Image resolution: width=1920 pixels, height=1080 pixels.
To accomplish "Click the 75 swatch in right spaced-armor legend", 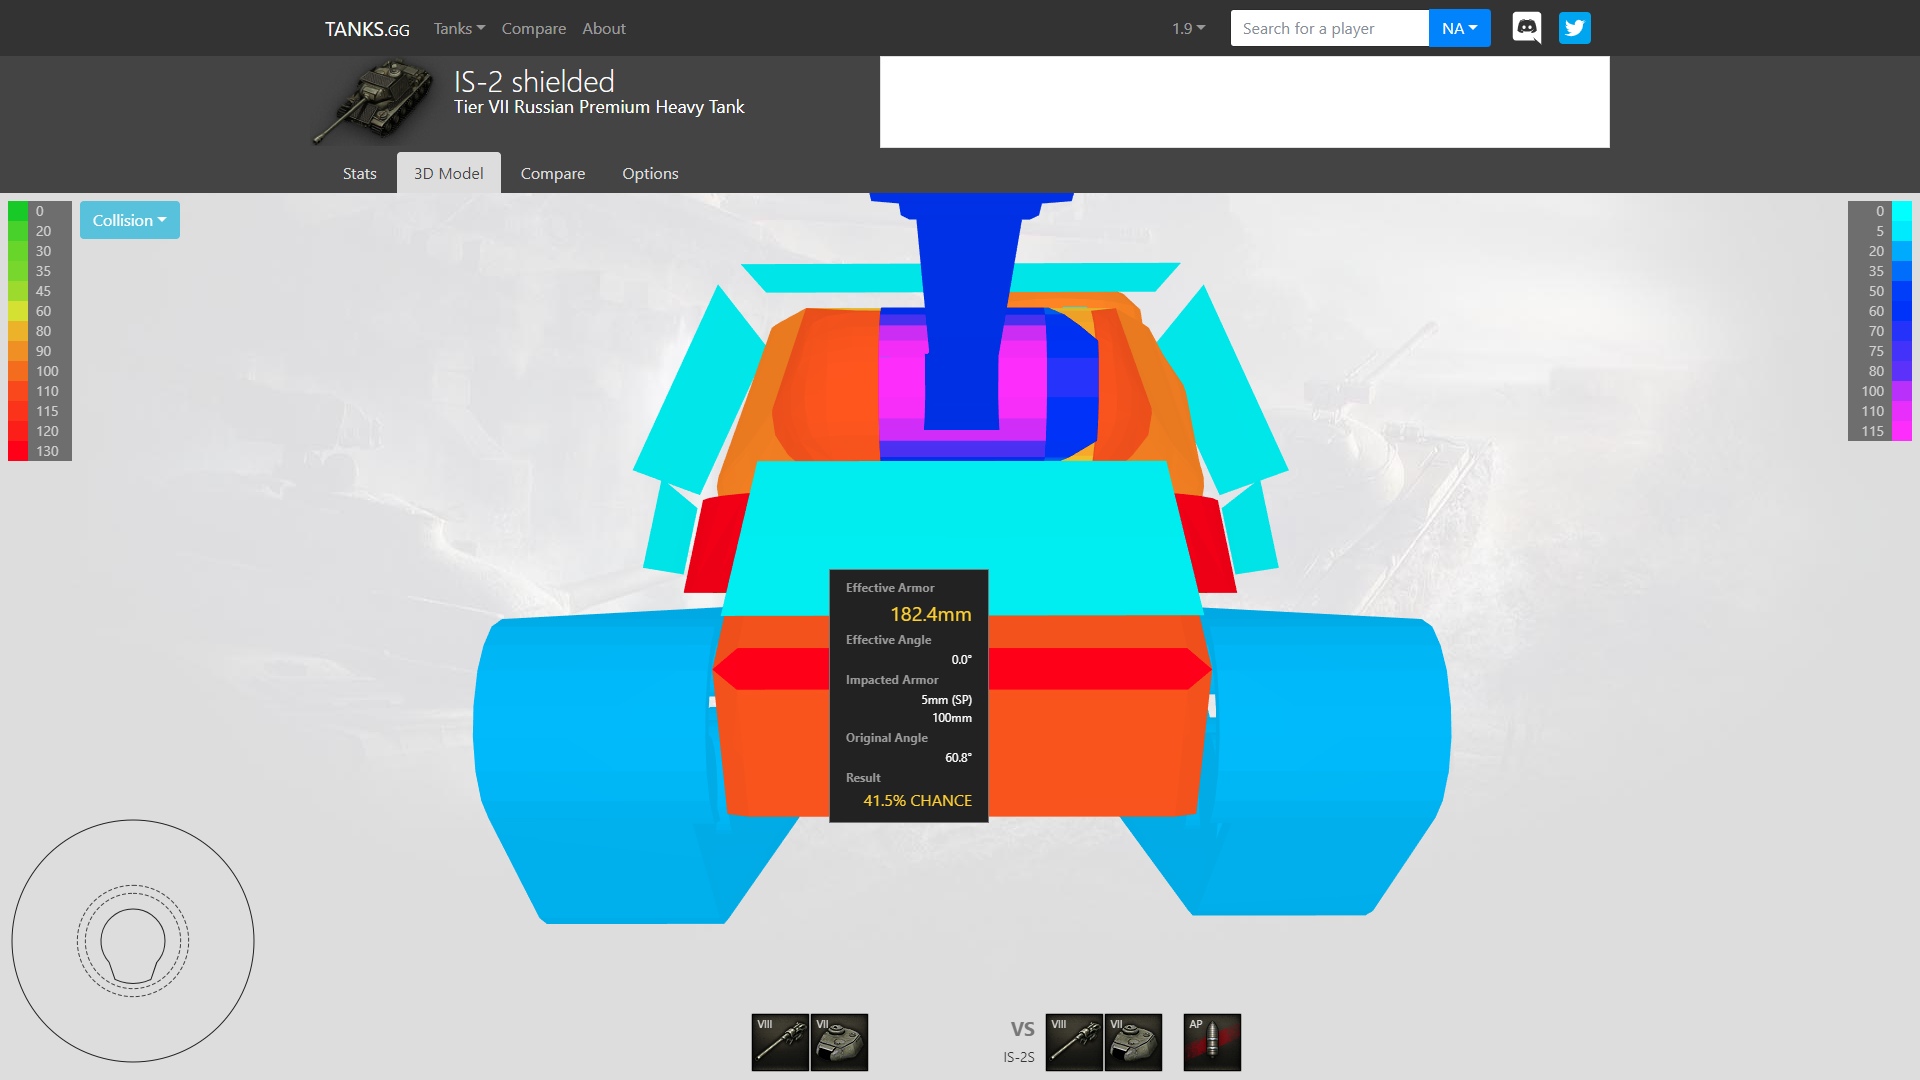I will point(1901,351).
